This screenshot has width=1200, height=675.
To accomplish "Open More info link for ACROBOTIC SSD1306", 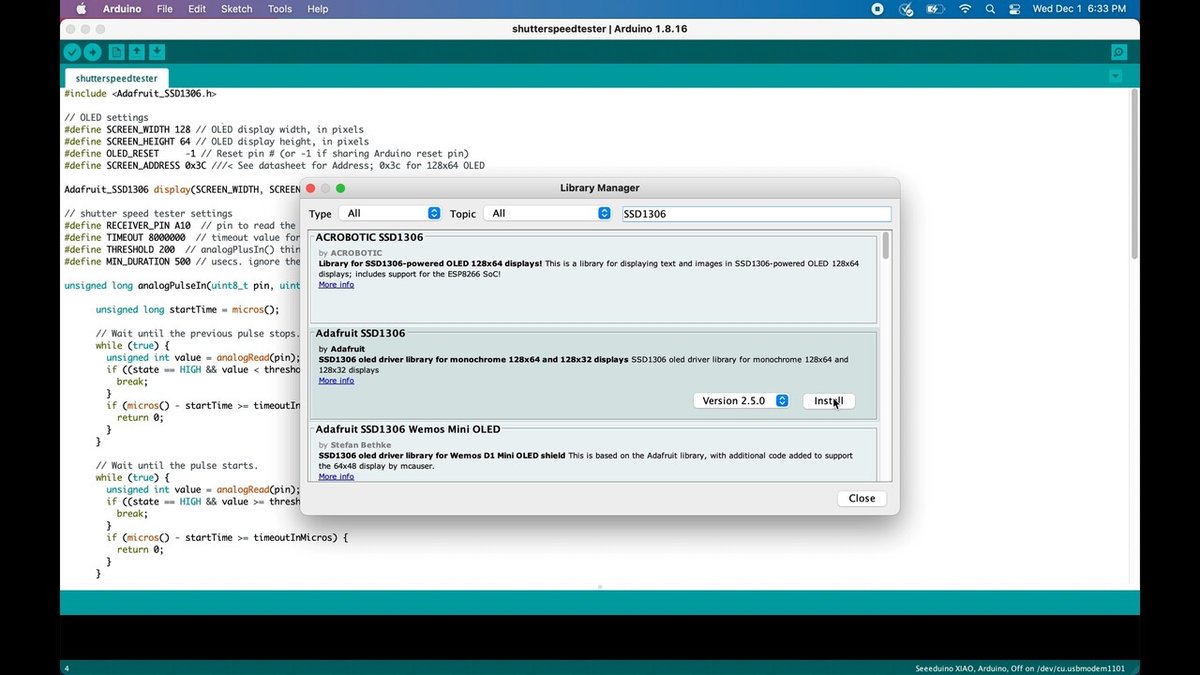I will coord(336,285).
